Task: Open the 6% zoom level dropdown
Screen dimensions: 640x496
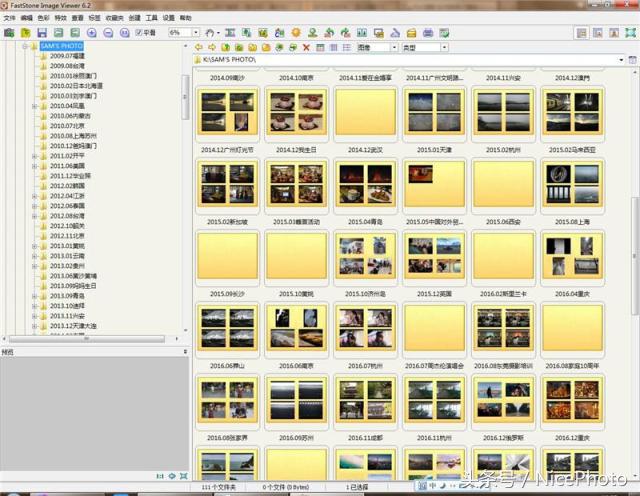Action: tap(194, 33)
